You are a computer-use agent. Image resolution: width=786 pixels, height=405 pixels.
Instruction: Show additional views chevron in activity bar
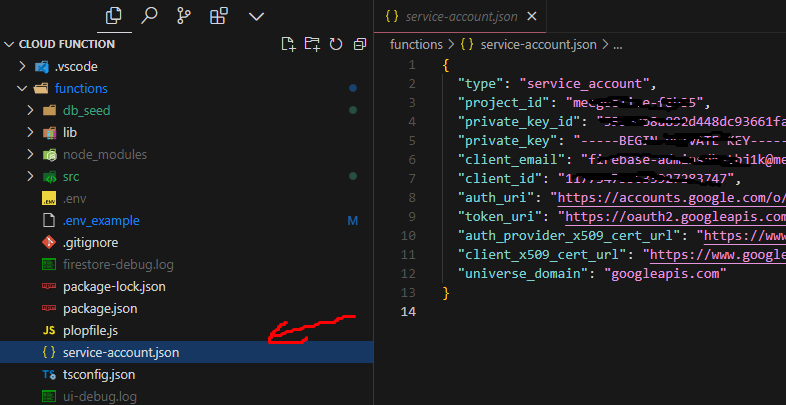click(x=255, y=16)
